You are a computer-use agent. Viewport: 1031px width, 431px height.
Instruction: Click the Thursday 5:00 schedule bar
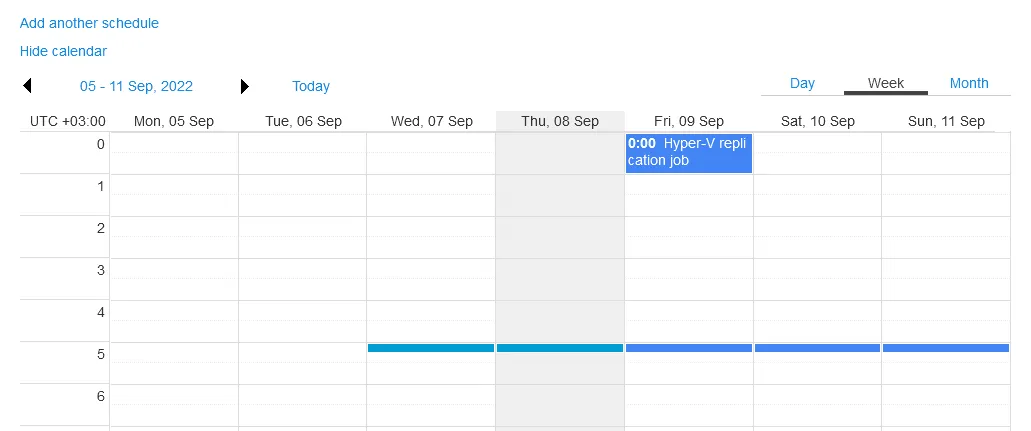pyautogui.click(x=560, y=348)
